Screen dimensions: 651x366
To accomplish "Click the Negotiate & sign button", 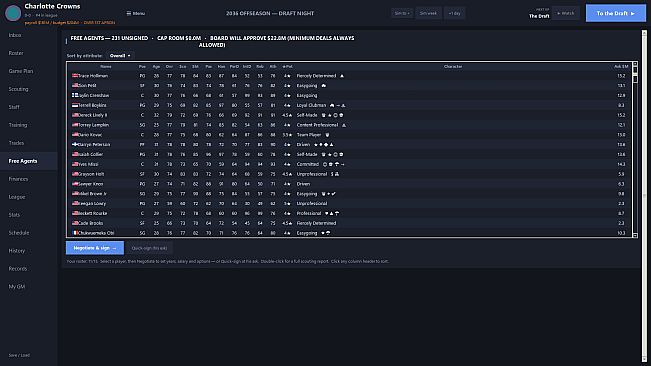I will coord(95,248).
